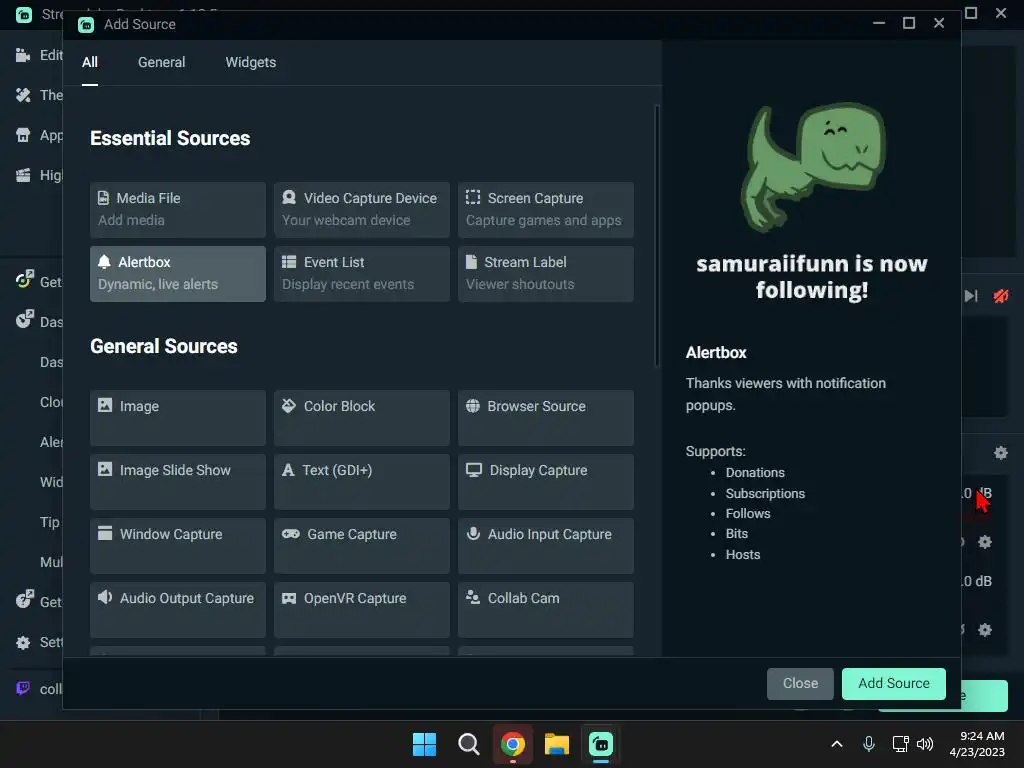Image resolution: width=1024 pixels, height=768 pixels.
Task: Click the mixer settings gear in main window
Action: (x=1000, y=453)
